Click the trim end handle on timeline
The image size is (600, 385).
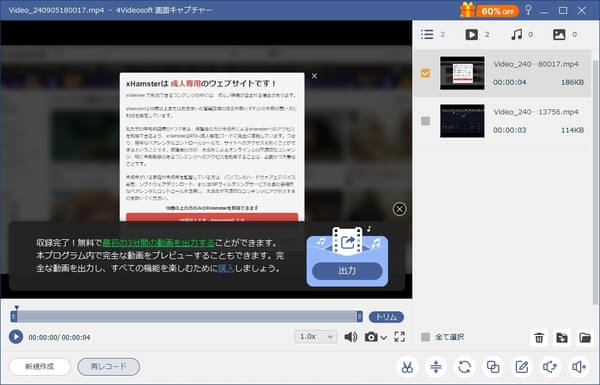pos(359,316)
